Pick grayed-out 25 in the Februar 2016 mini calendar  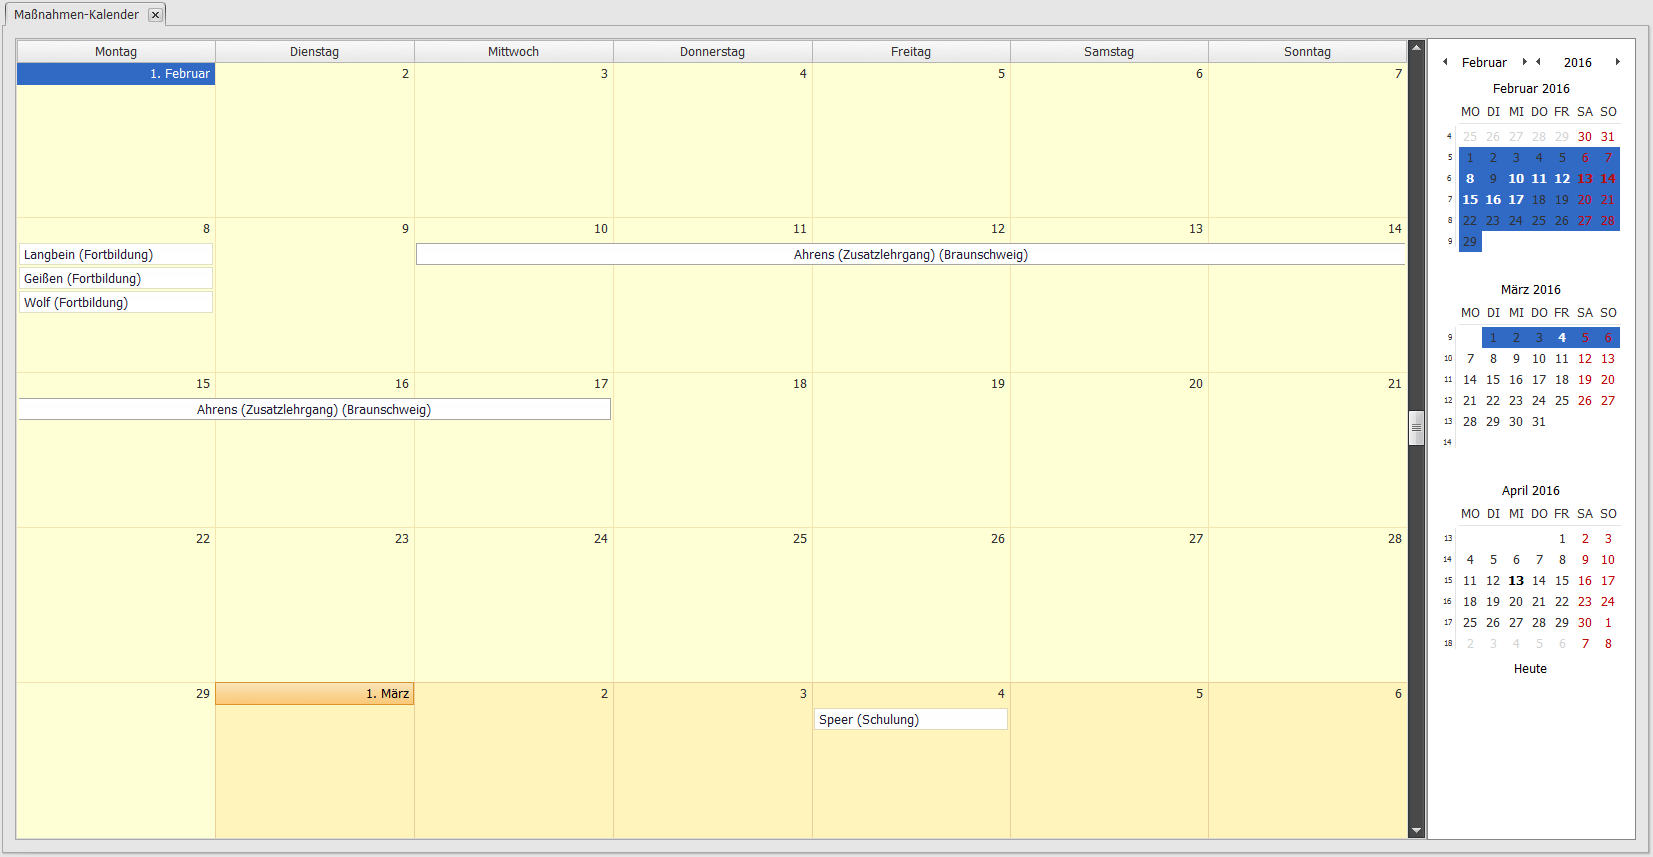point(1470,137)
